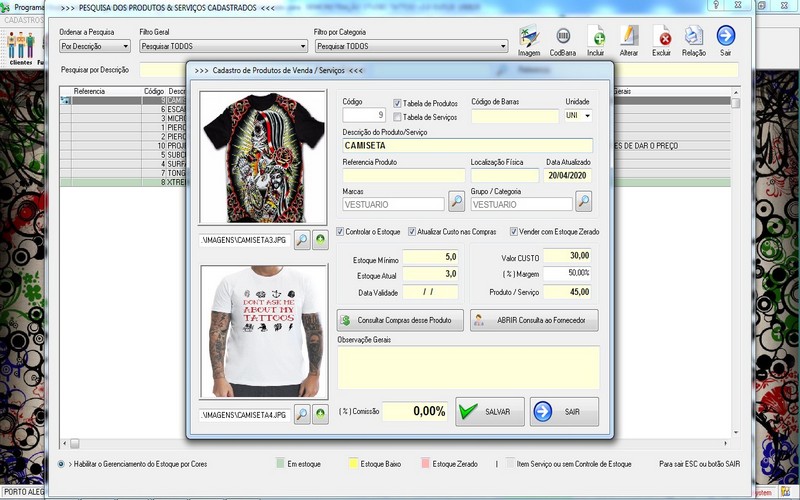
Task: Browse image file for CAMISETA3.JPG
Action: (302, 239)
